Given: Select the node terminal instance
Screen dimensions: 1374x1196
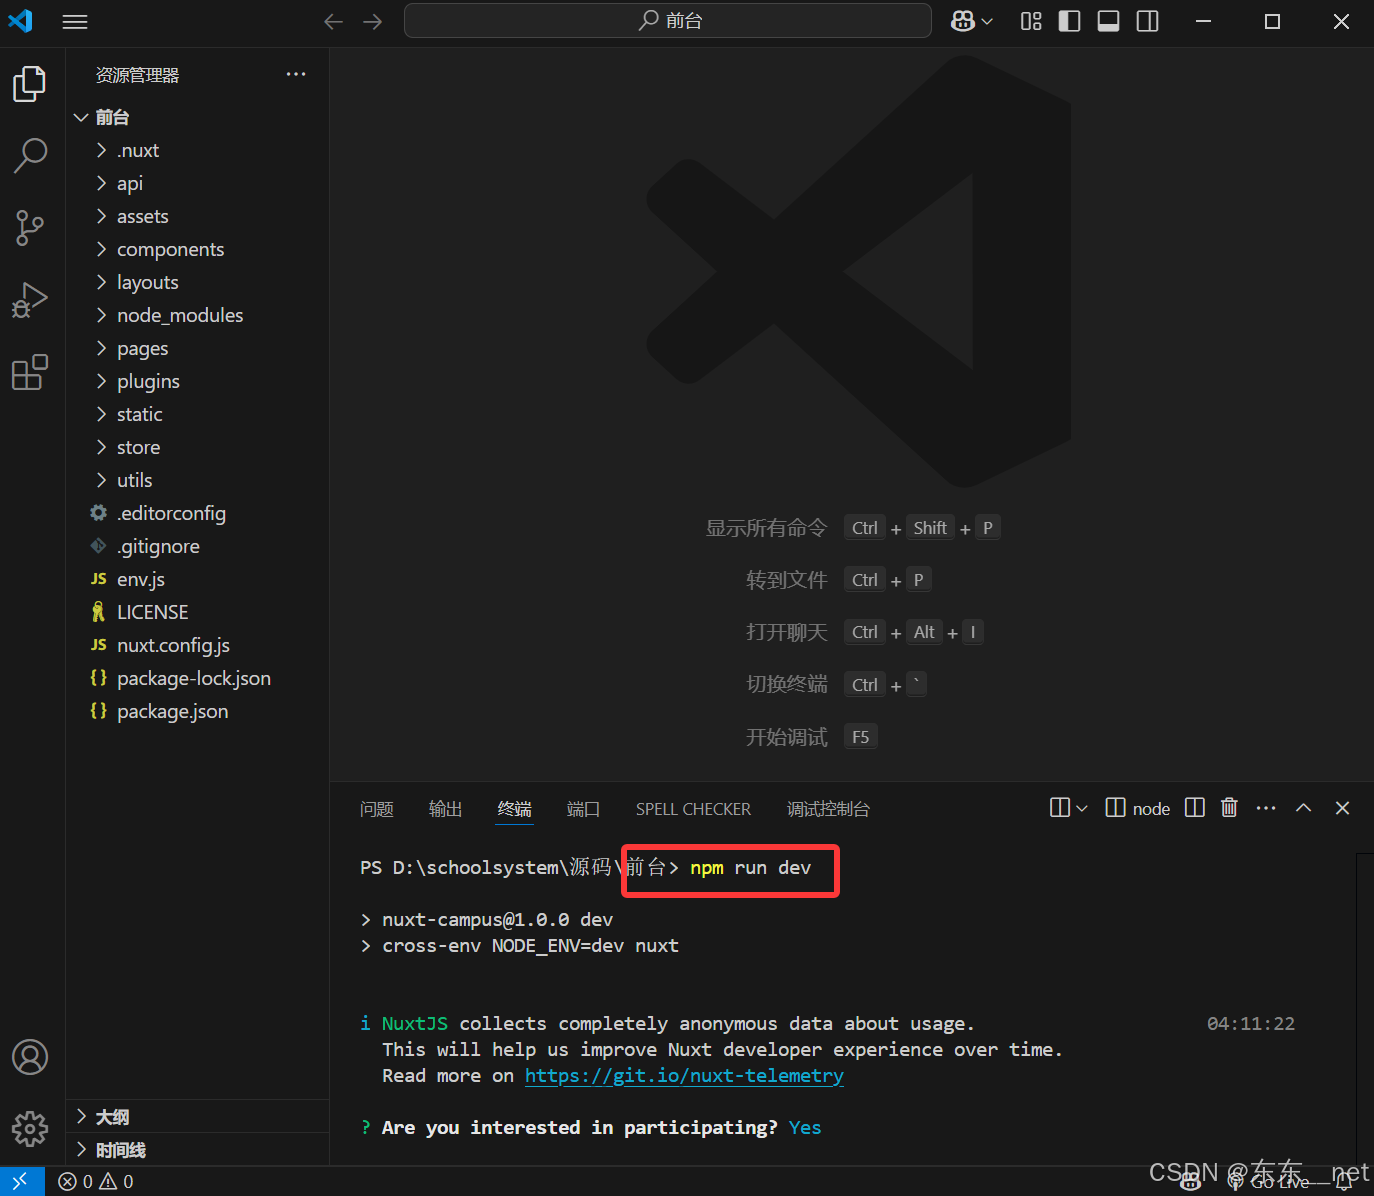Looking at the screenshot, I should [1138, 808].
